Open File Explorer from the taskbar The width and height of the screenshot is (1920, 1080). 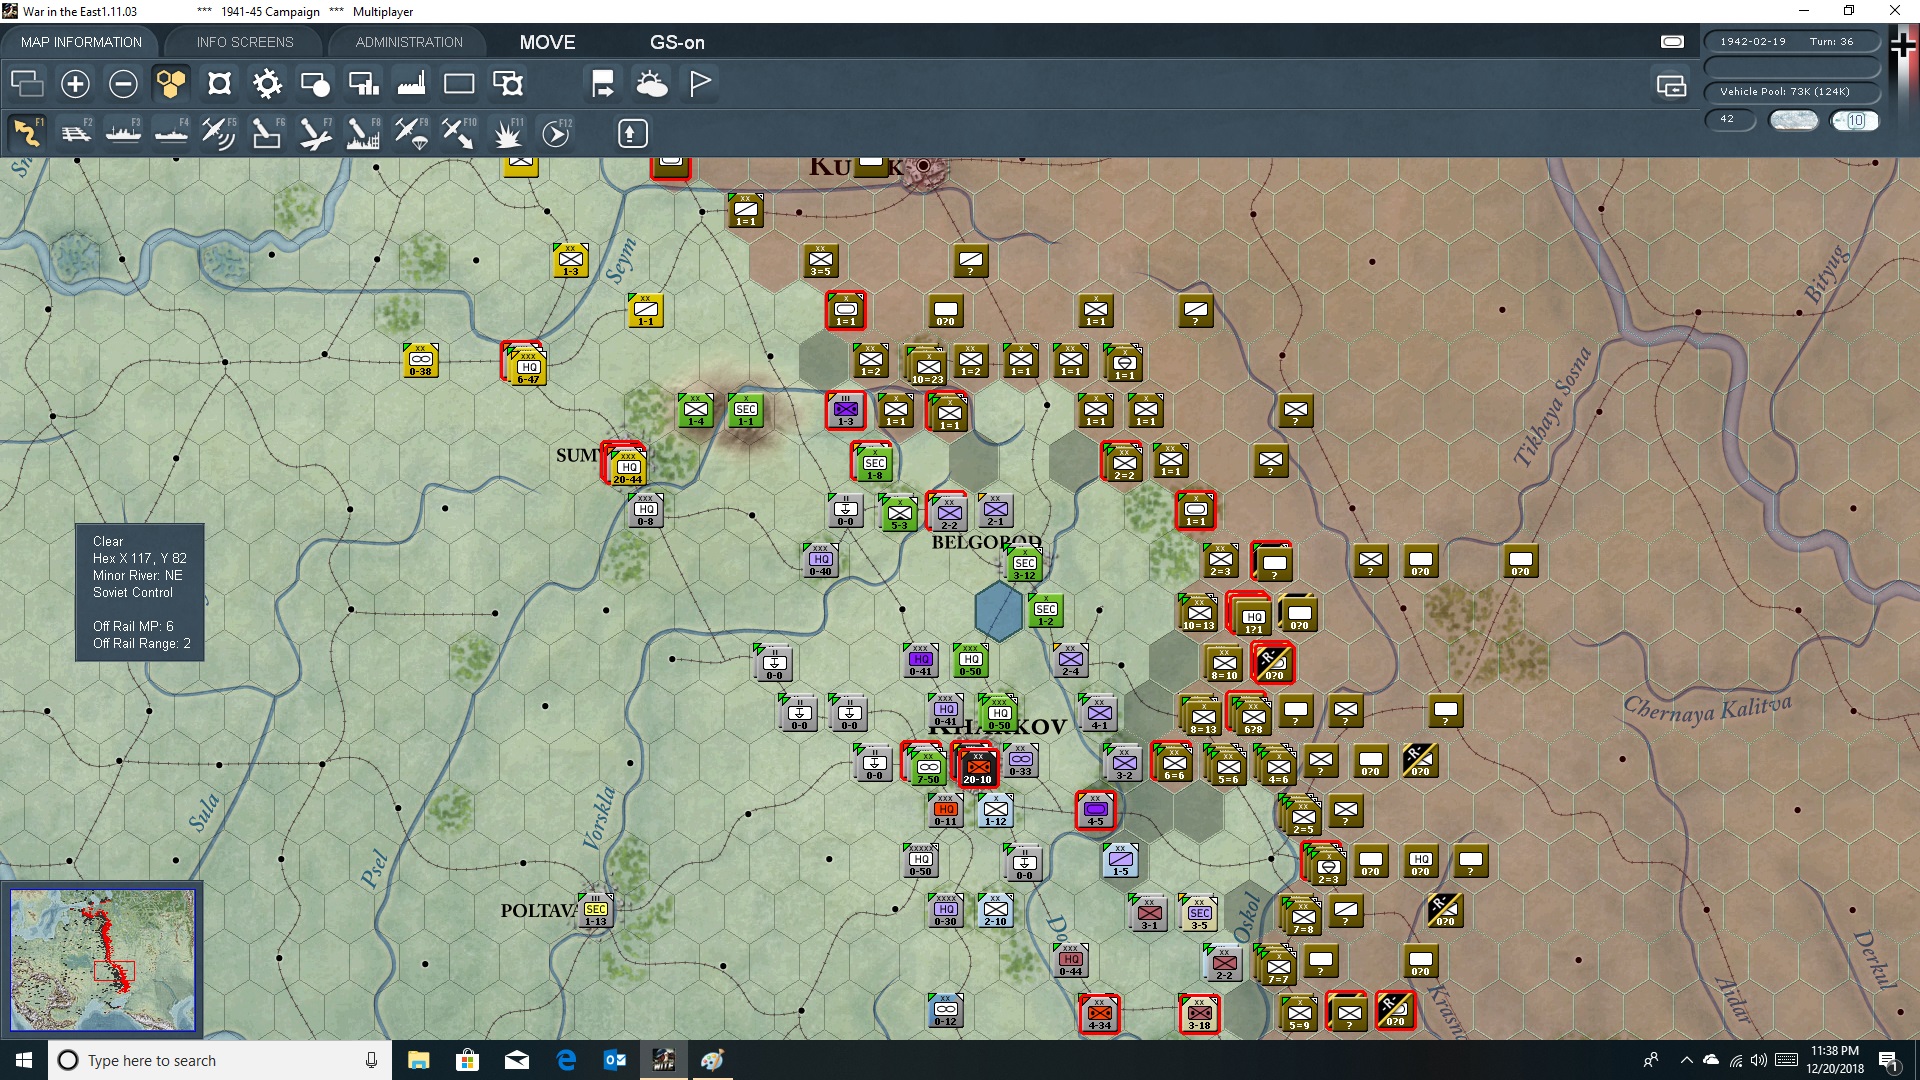pos(419,1060)
